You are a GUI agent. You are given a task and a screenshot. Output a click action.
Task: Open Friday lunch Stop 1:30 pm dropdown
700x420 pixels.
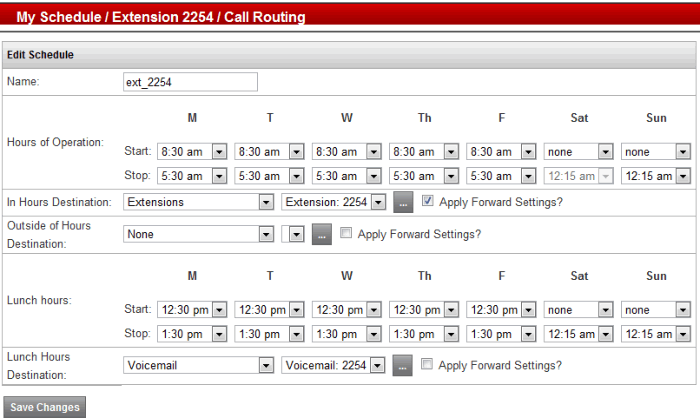pyautogui.click(x=501, y=334)
